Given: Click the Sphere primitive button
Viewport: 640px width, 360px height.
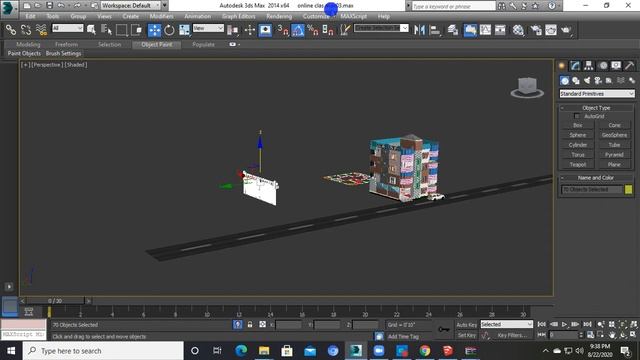Looking at the screenshot, I should coord(578,135).
